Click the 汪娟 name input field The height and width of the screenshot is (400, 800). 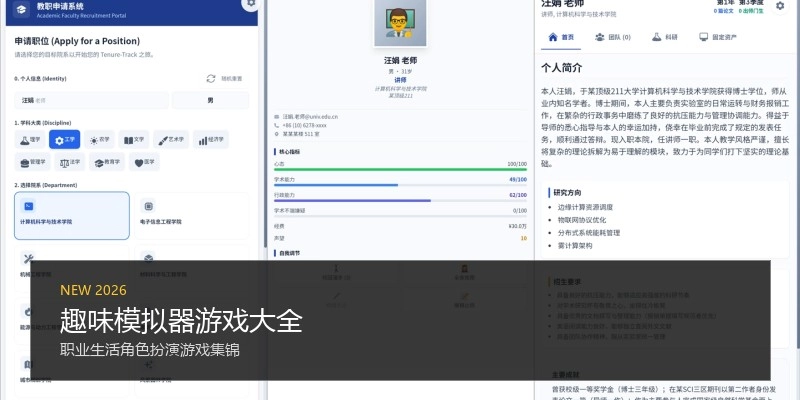pyautogui.click(x=92, y=101)
